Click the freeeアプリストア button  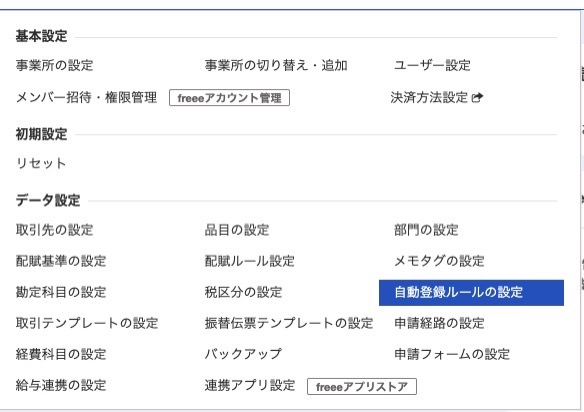point(362,387)
